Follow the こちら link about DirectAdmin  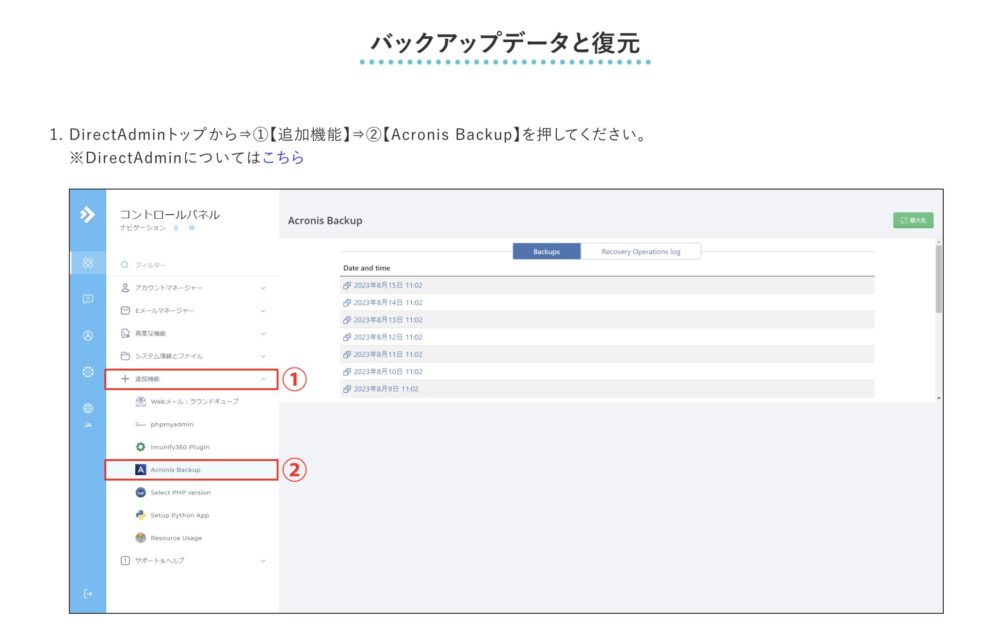coord(283,157)
